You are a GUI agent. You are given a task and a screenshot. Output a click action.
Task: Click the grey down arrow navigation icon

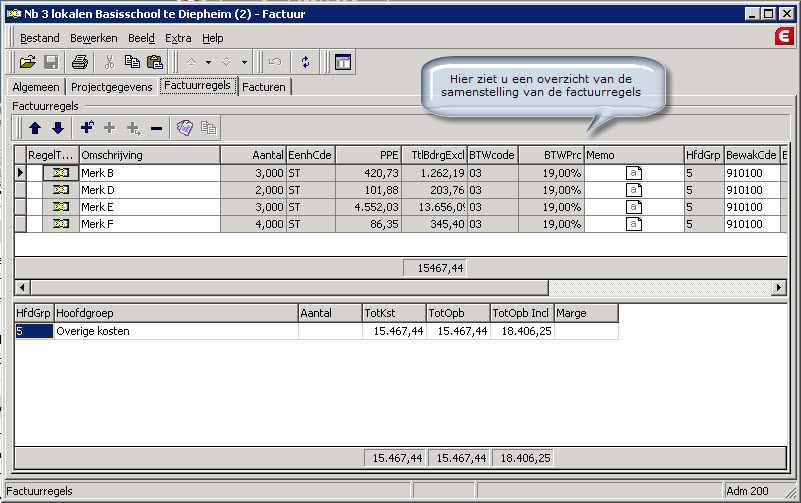226,62
